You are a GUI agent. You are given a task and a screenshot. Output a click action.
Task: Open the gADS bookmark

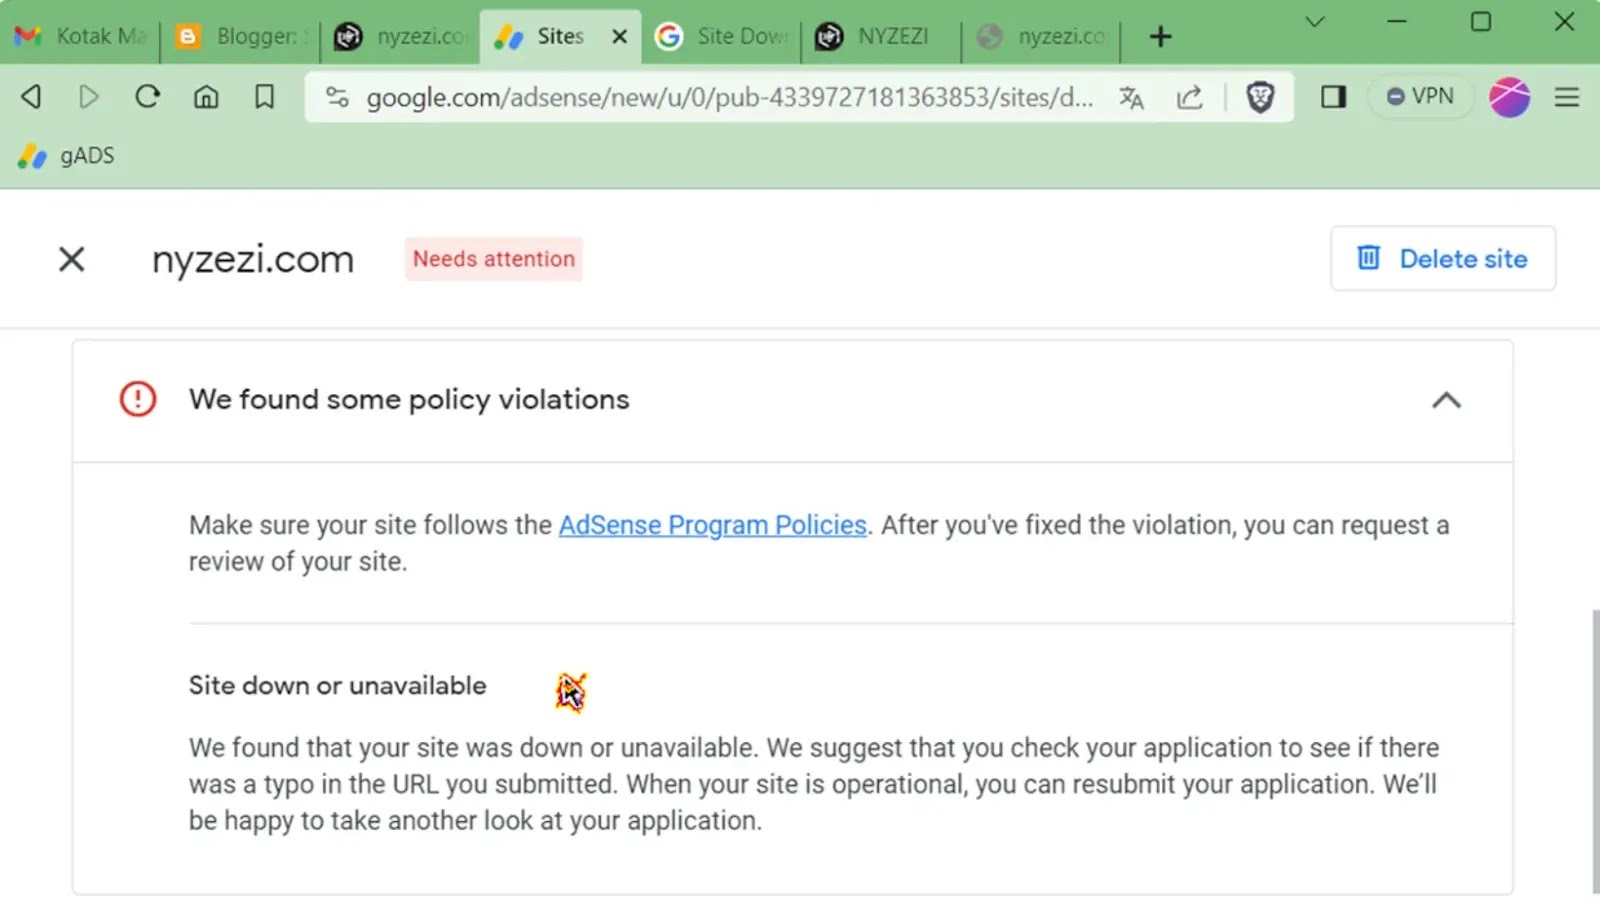pos(66,156)
